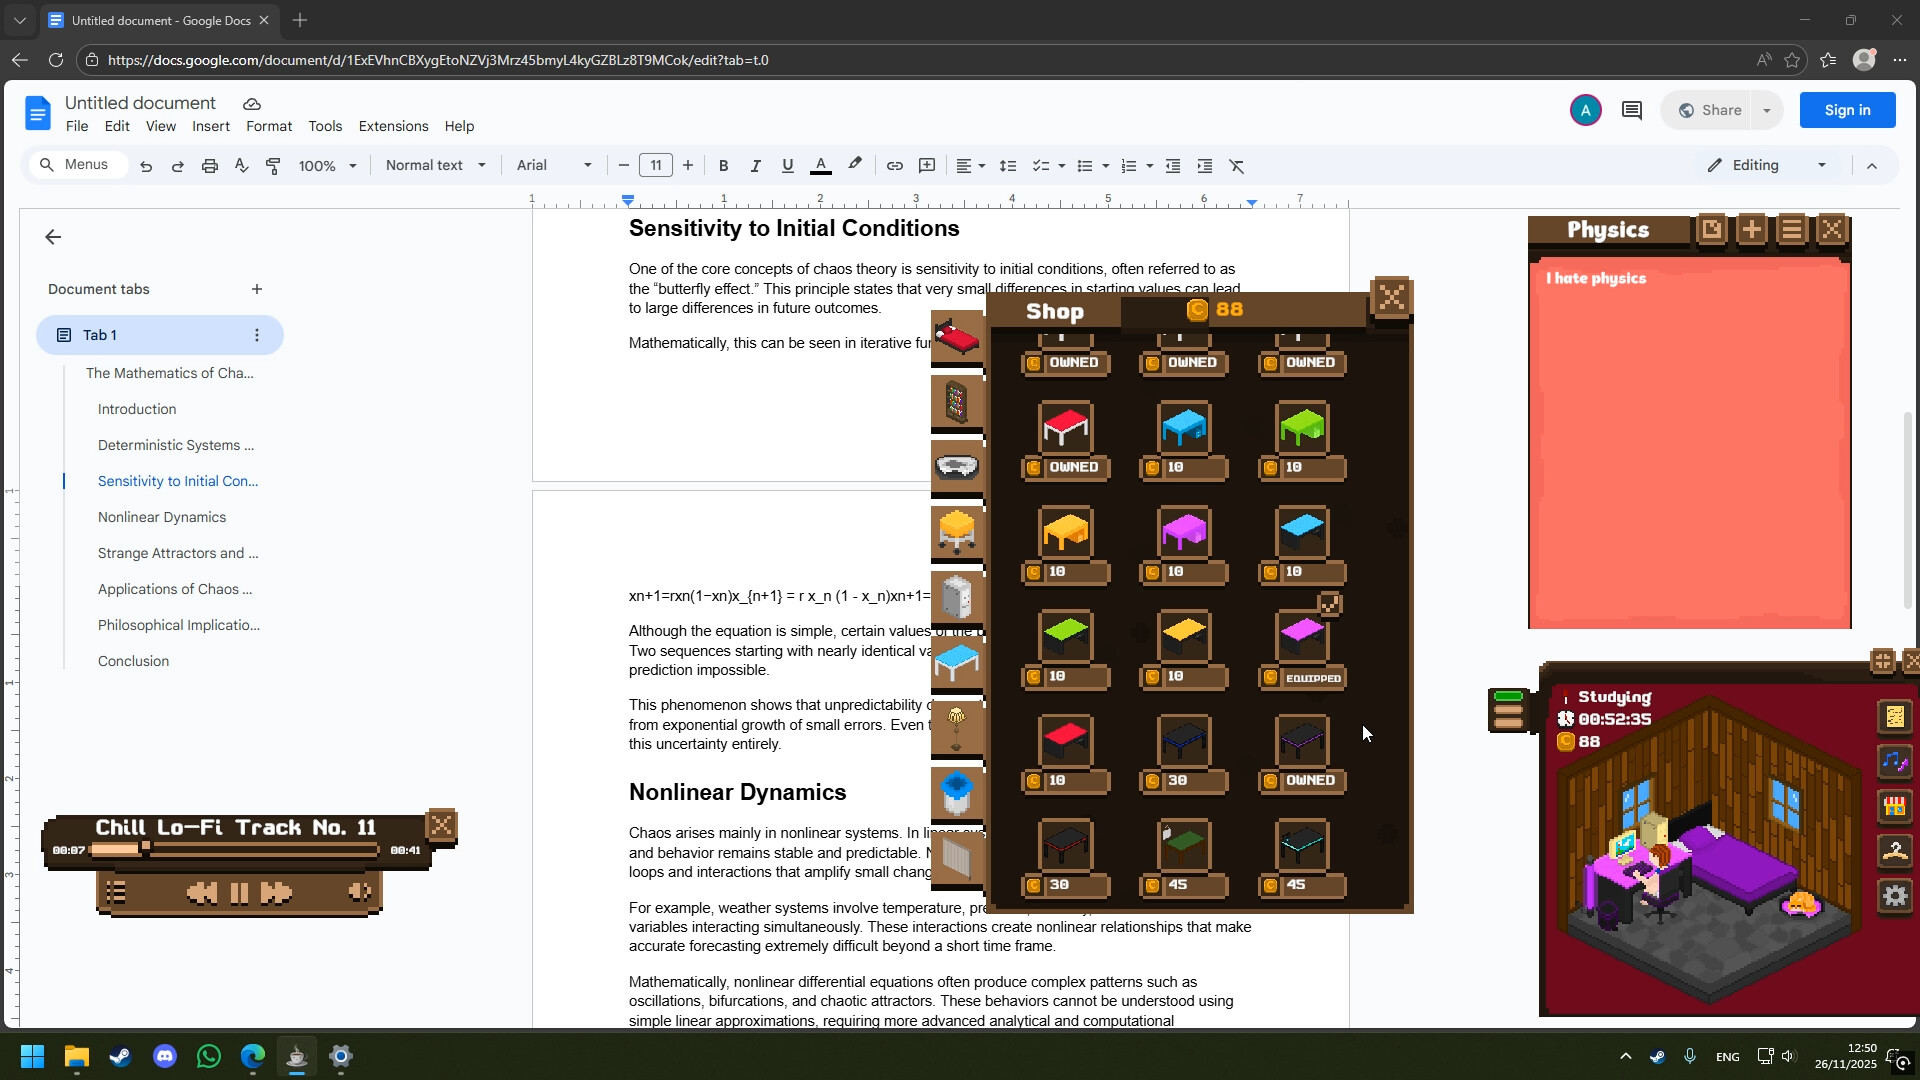Screen dimensions: 1920x1080
Task: Open the Format menu
Action: click(268, 126)
